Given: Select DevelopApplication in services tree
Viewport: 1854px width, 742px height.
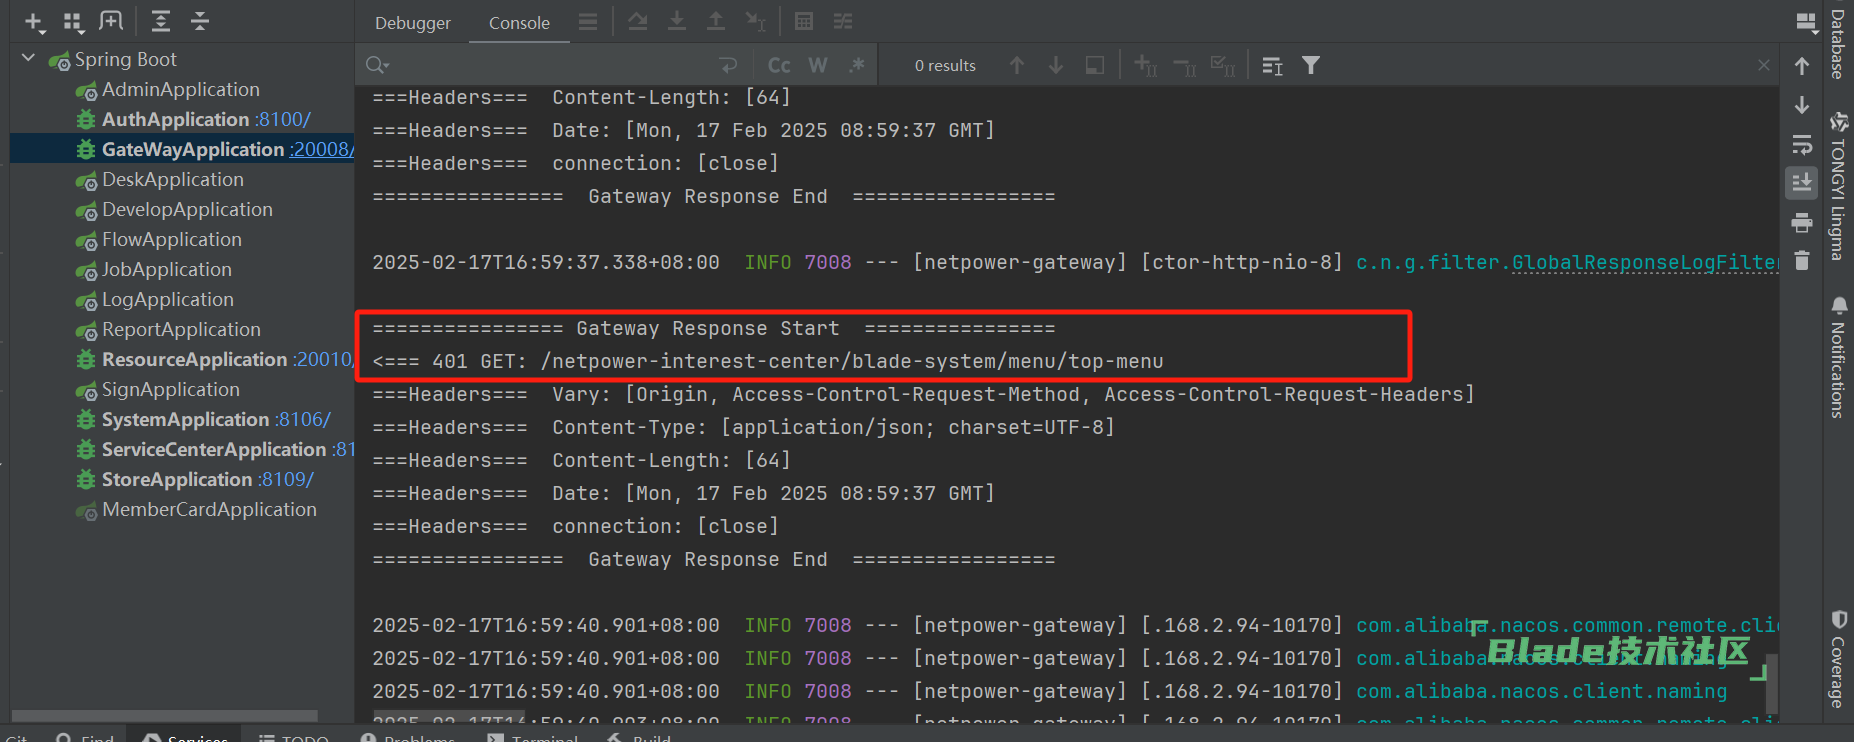Looking at the screenshot, I should [x=187, y=209].
